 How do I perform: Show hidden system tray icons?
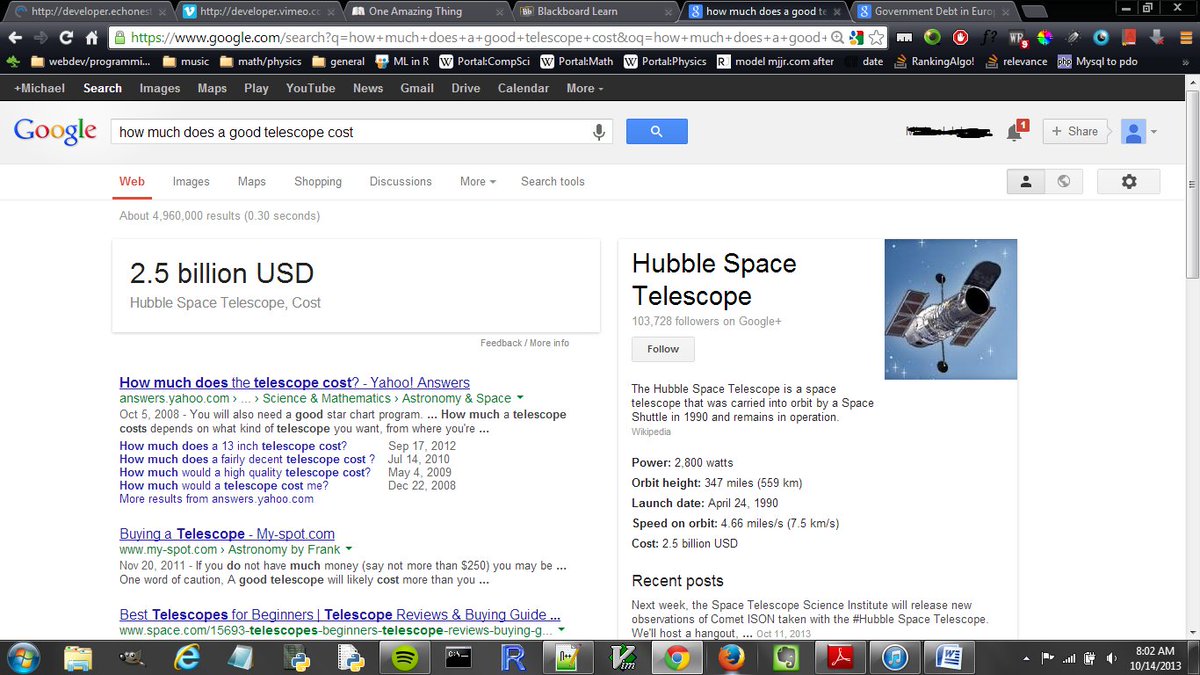1027,658
